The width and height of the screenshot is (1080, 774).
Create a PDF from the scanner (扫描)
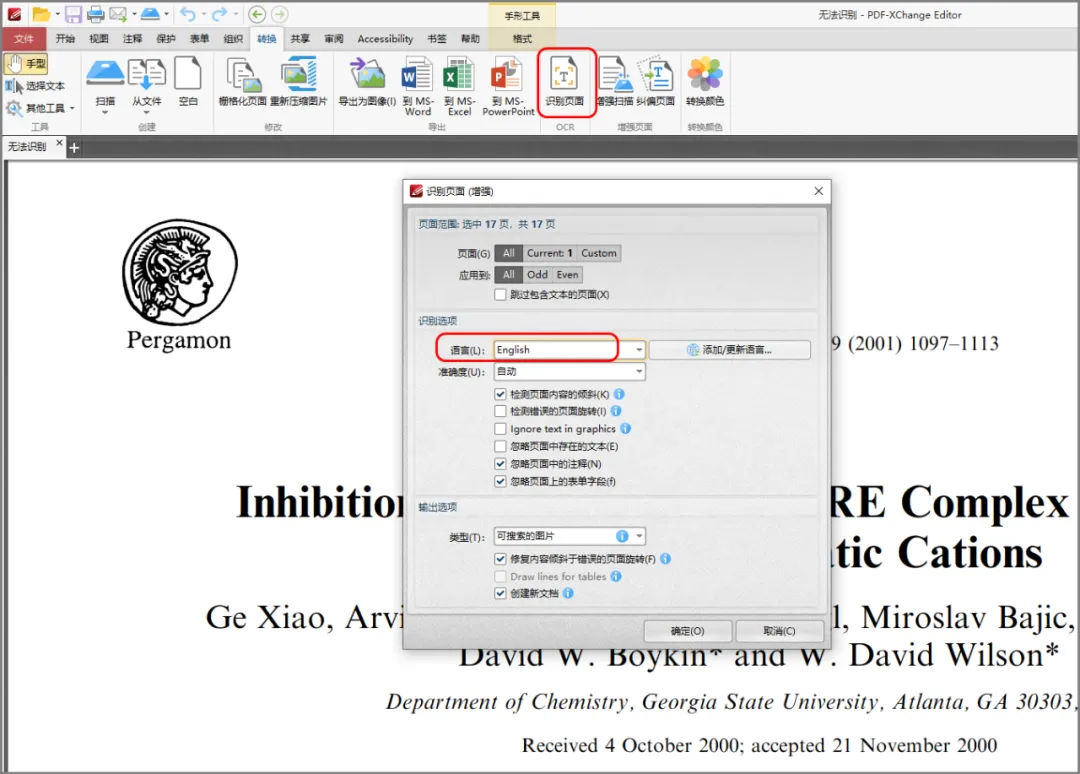pos(105,83)
